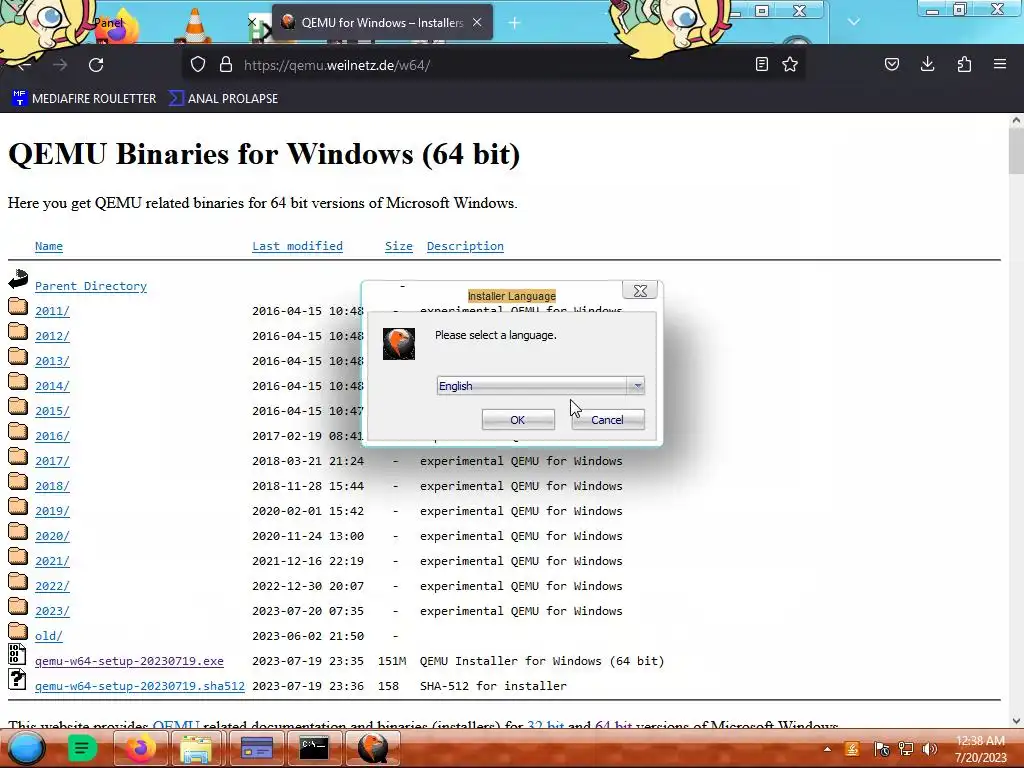Open Pocket save icon
This screenshot has height=768, width=1024.
click(891, 64)
